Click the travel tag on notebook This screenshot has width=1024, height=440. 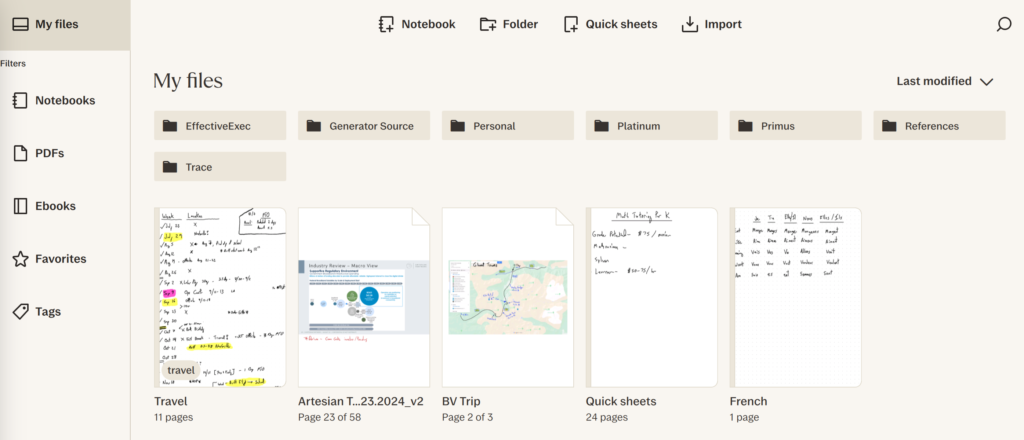(x=181, y=370)
